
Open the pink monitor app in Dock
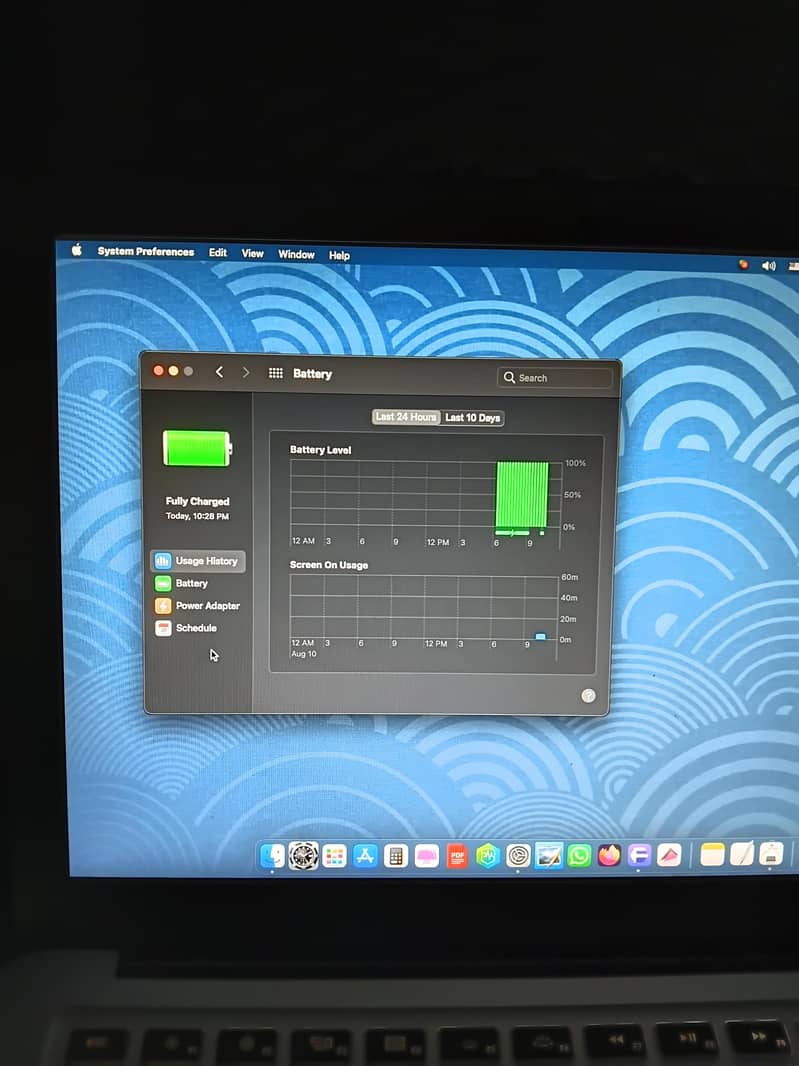(426, 856)
